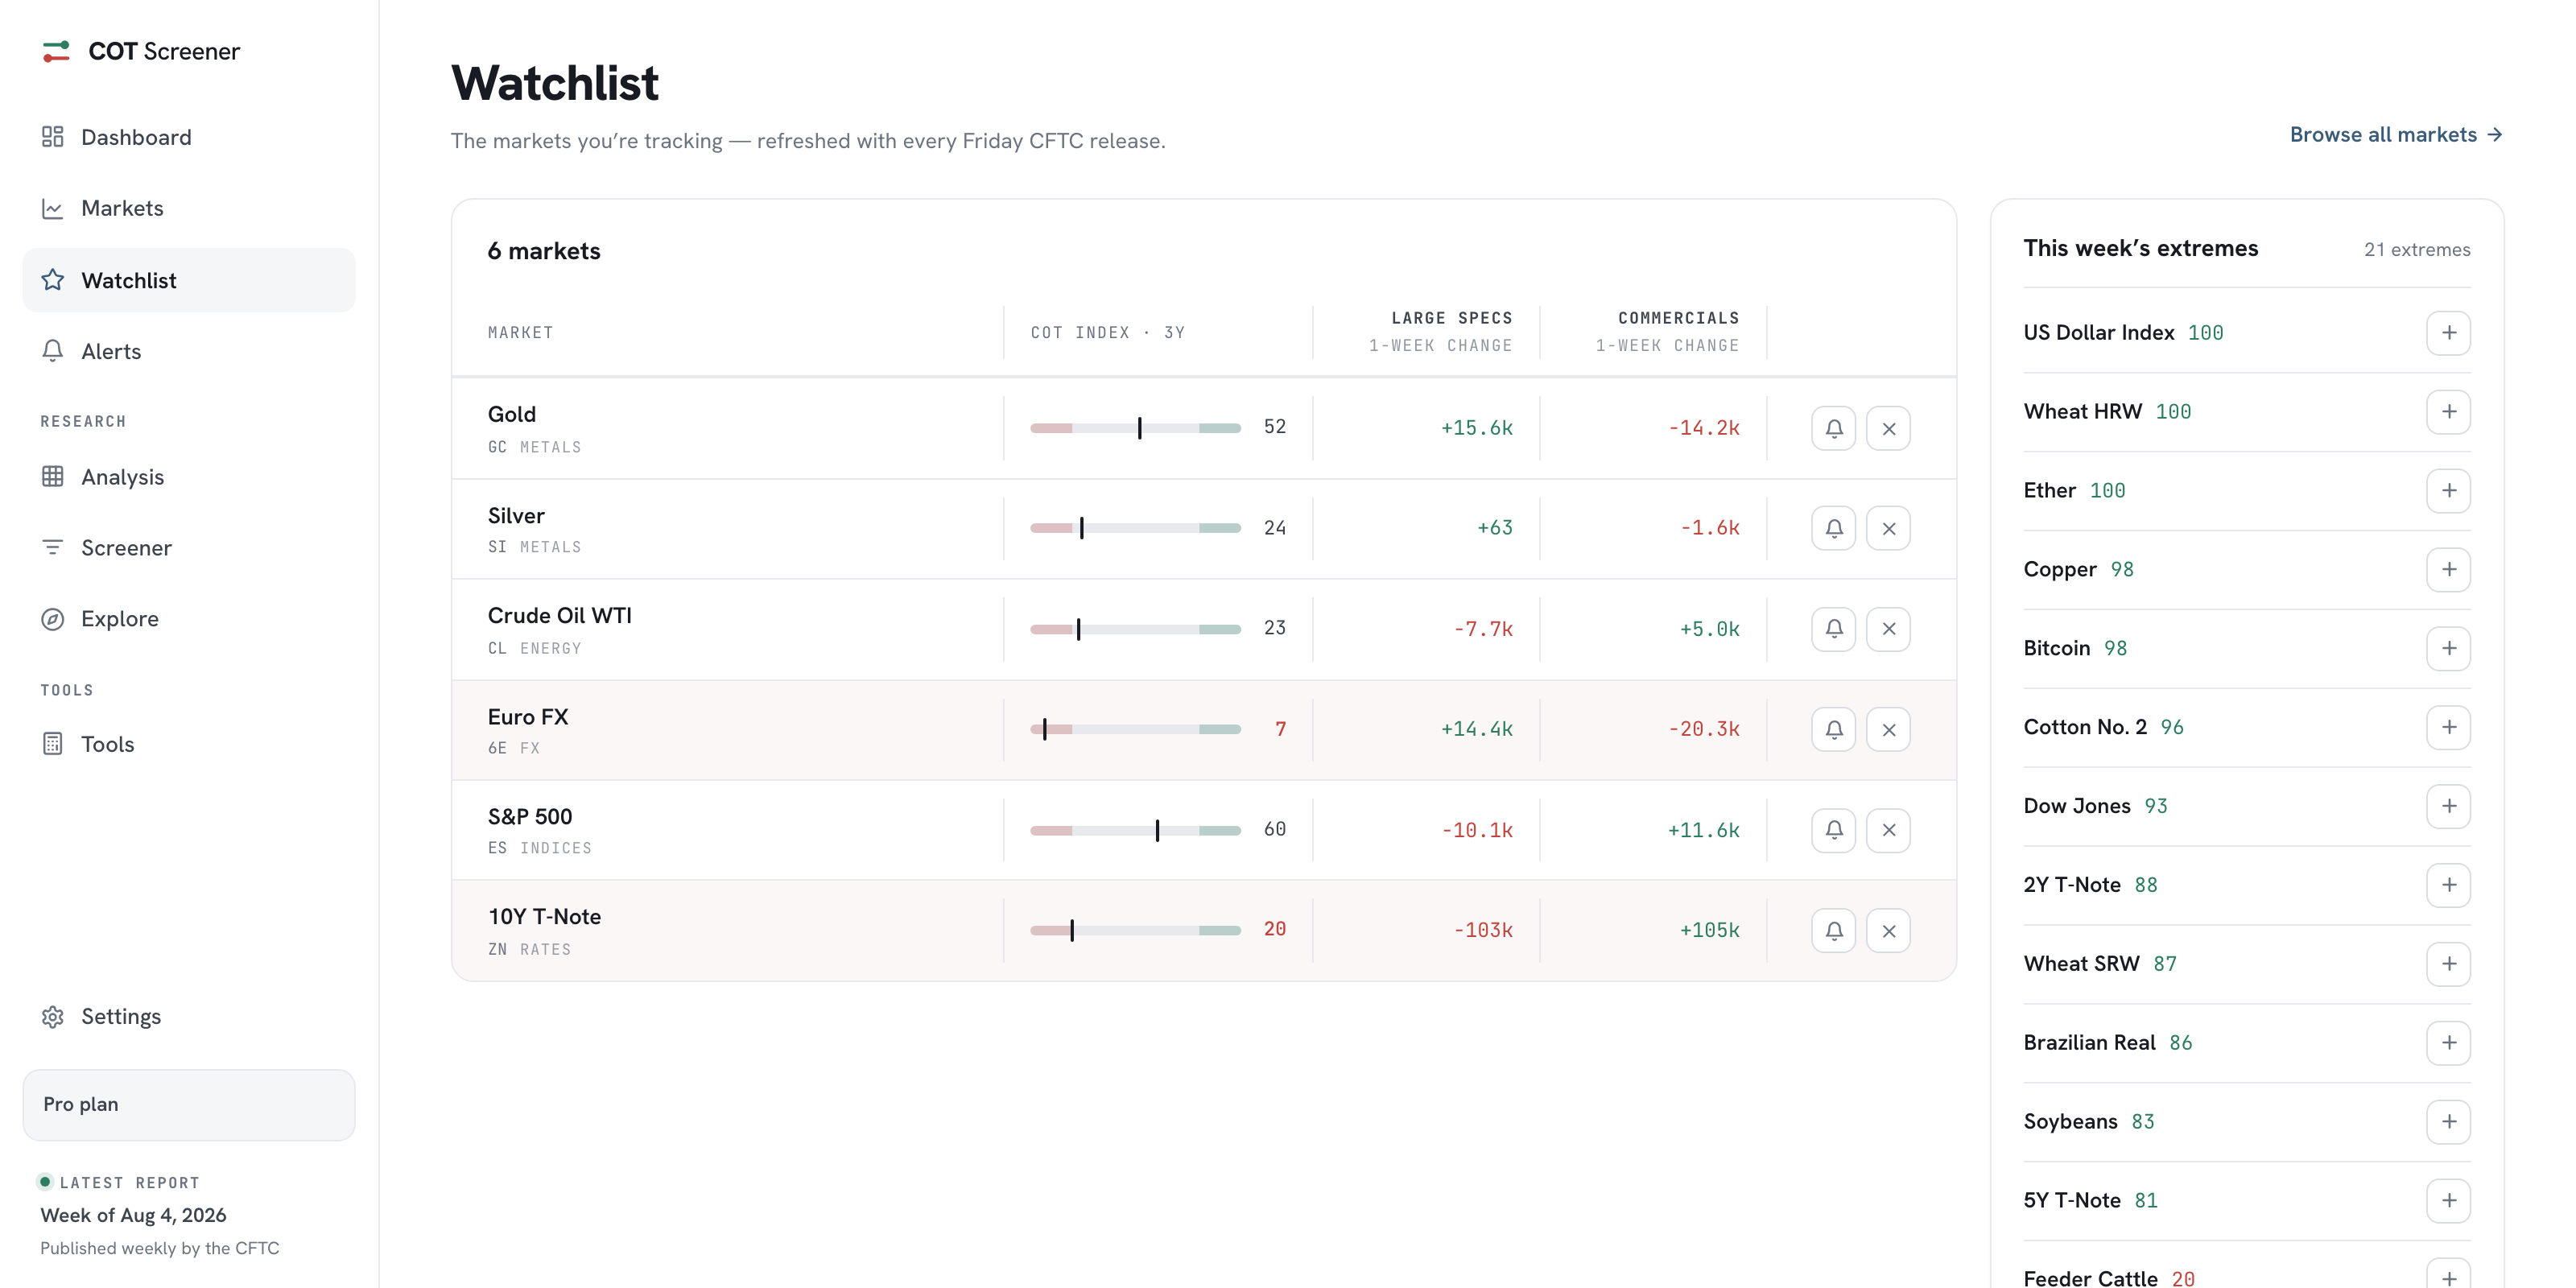The height and width of the screenshot is (1288, 2576).
Task: Add Copper to the watchlist
Action: tap(2448, 569)
